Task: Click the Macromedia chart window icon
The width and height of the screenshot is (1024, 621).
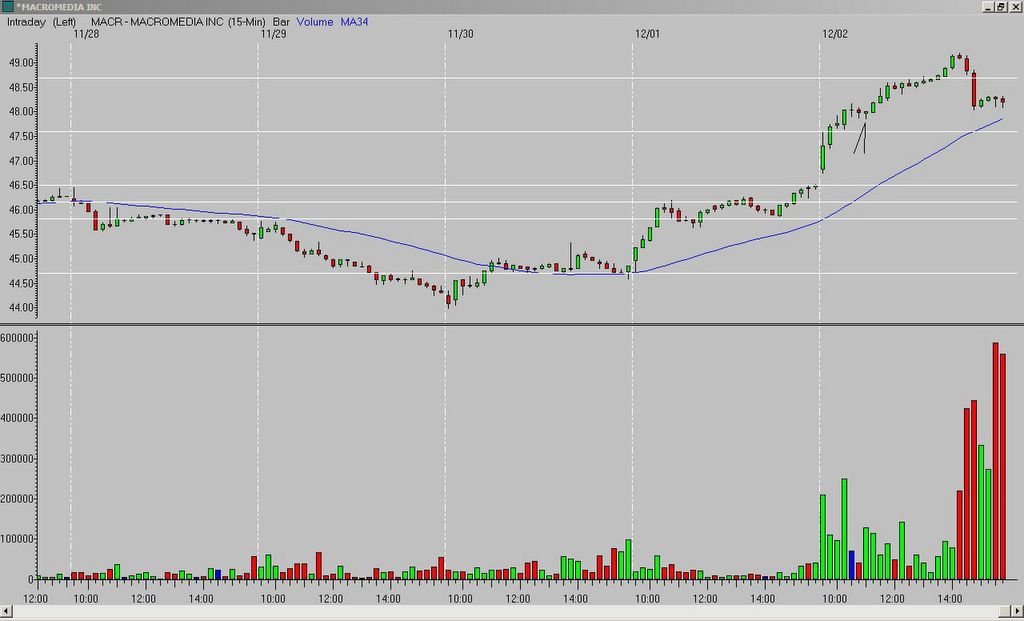Action: 8,7
